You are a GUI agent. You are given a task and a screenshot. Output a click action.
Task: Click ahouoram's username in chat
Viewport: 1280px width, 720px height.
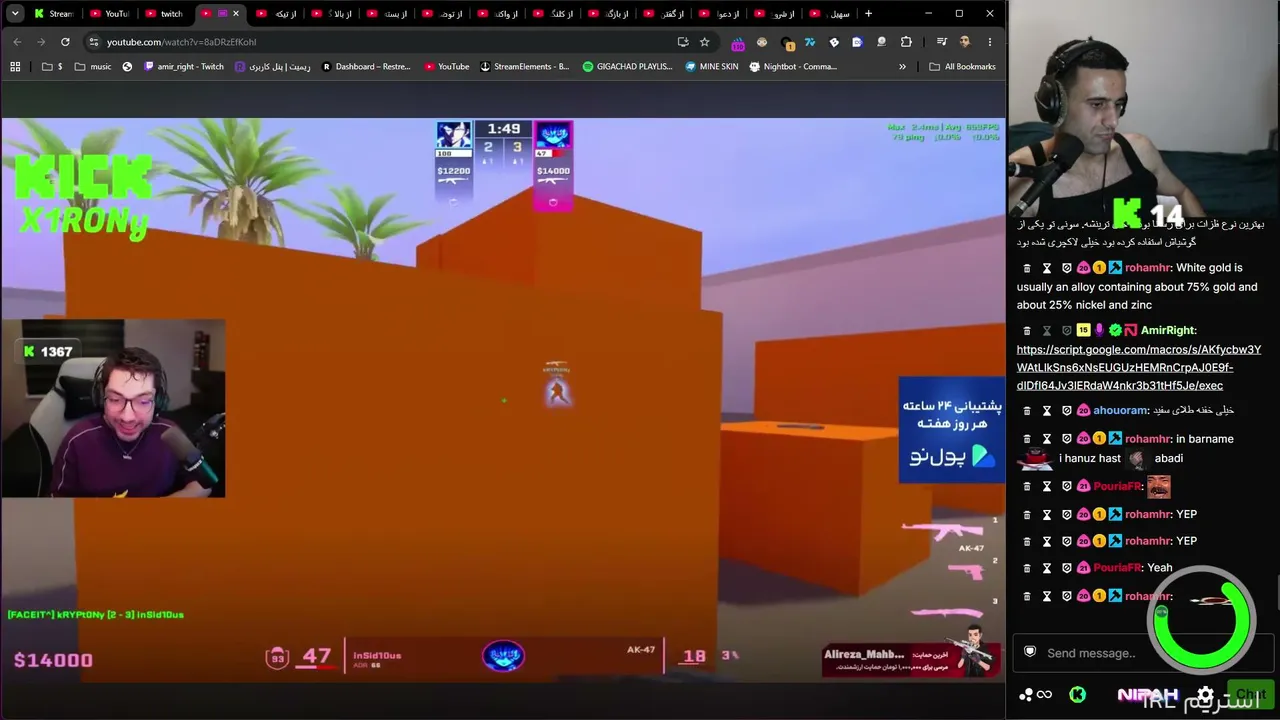1120,411
